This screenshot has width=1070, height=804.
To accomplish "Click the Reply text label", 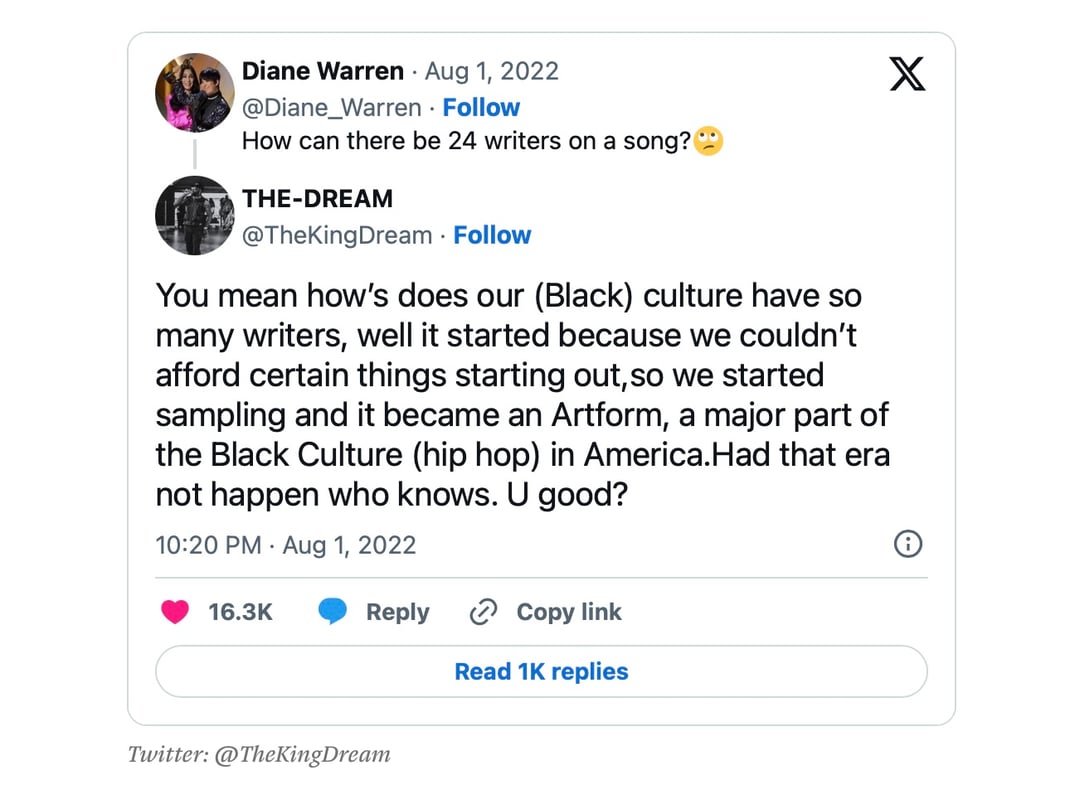I will (x=397, y=612).
